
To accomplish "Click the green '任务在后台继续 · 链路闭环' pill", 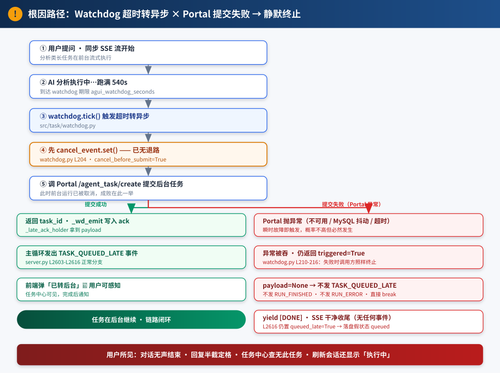I will pyautogui.click(x=131, y=320).
